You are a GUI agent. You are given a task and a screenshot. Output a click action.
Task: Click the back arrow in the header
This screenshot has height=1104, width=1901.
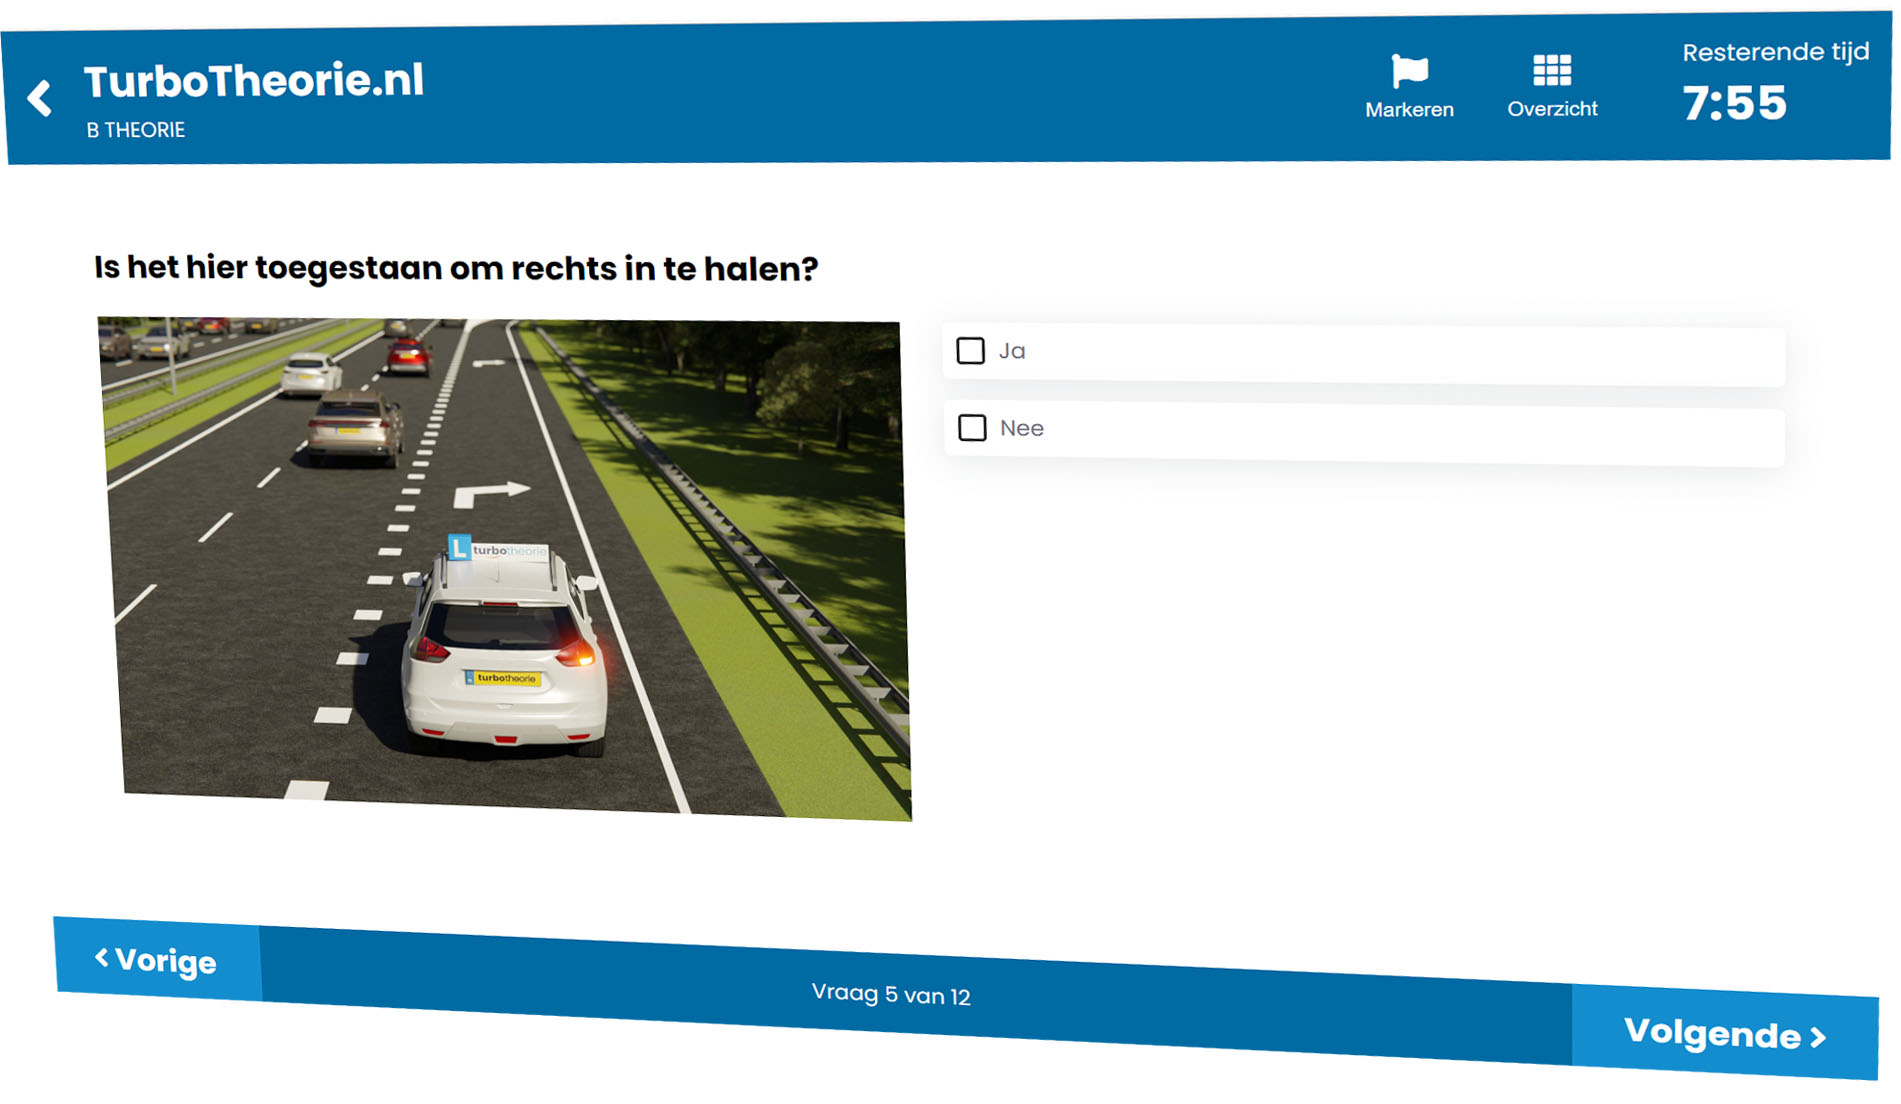tap(40, 98)
